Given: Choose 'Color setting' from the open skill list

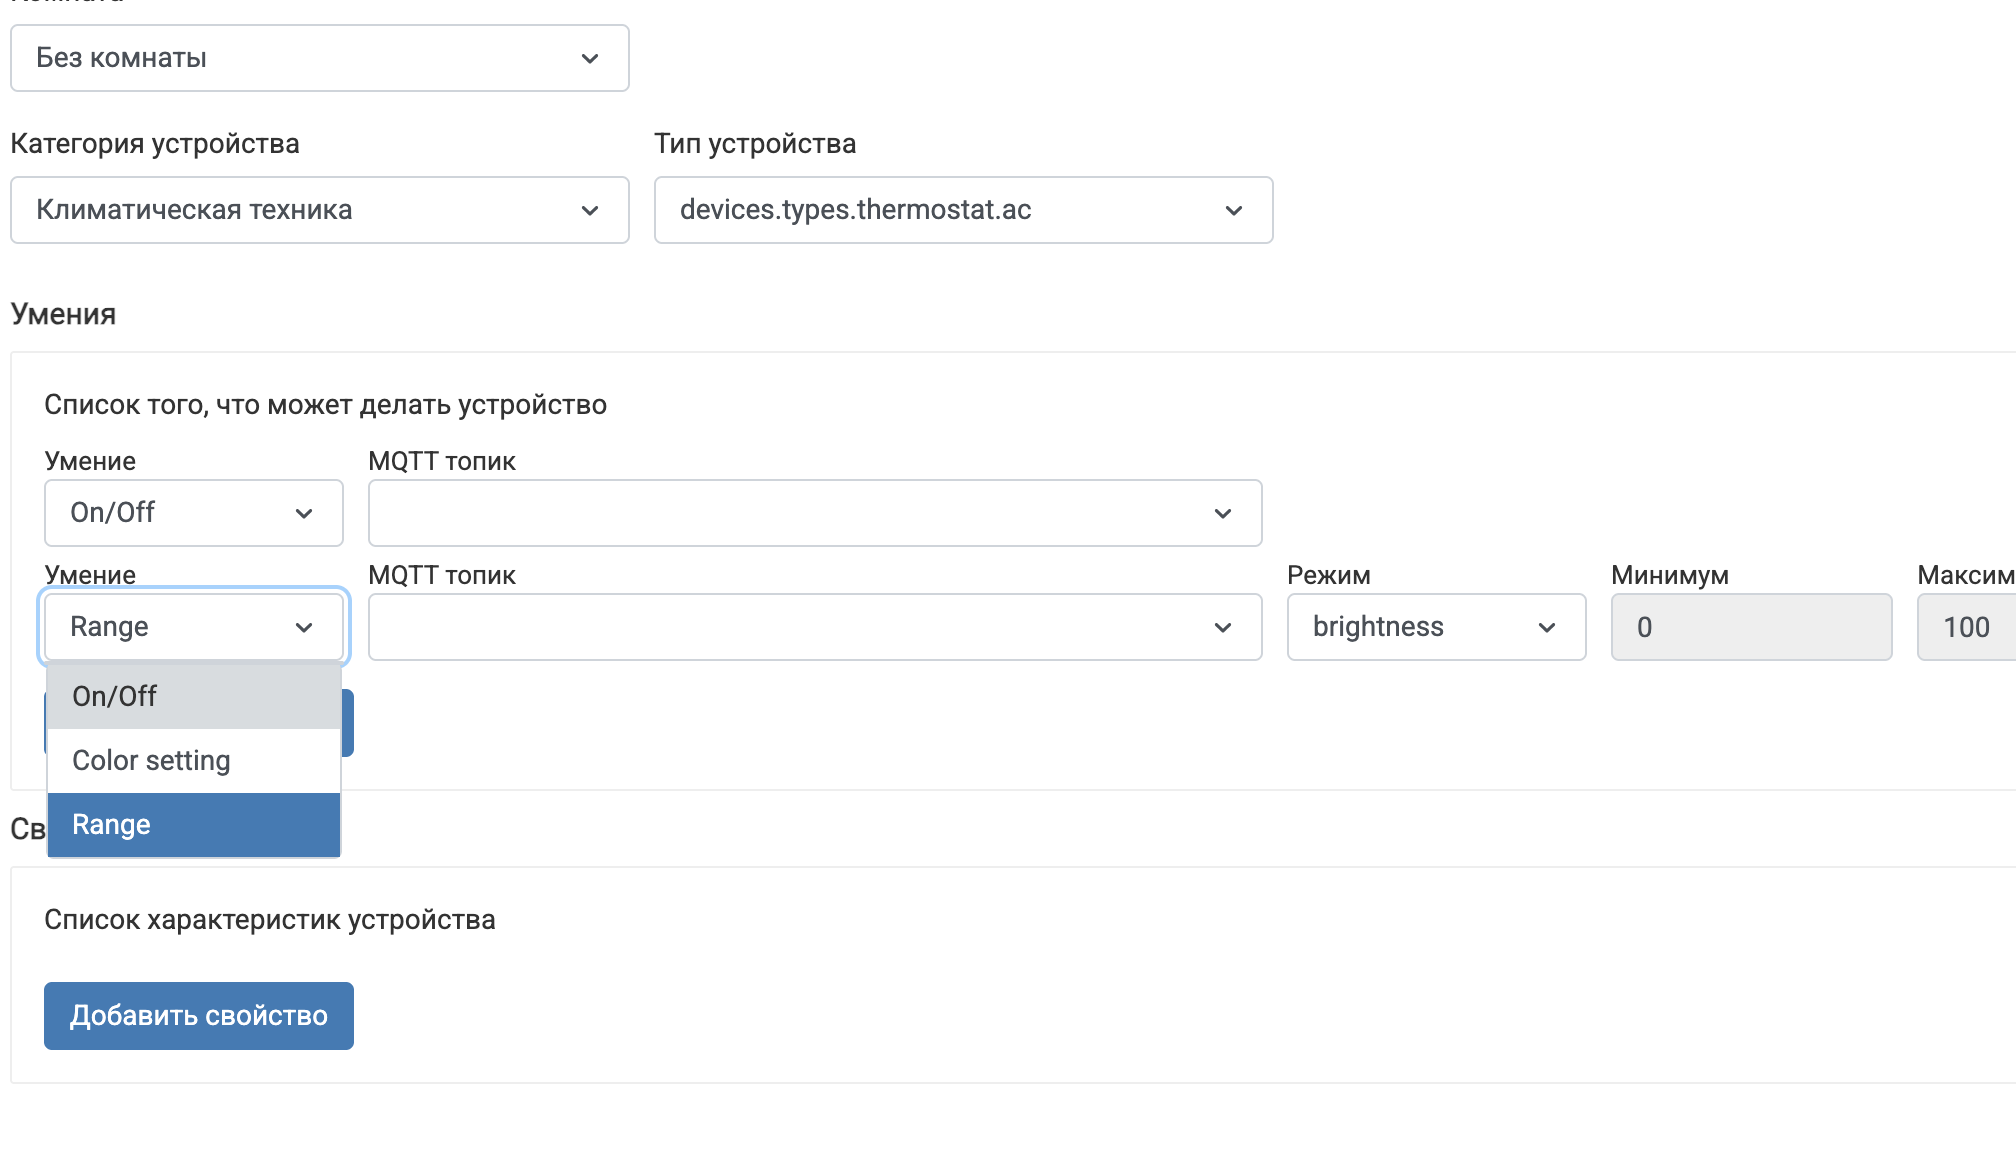Looking at the screenshot, I should [x=193, y=761].
